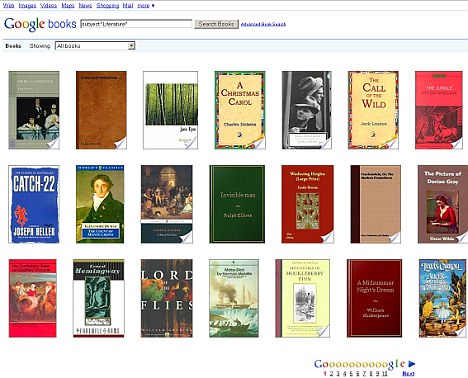Open the red The Jungle book cover

coord(439,110)
